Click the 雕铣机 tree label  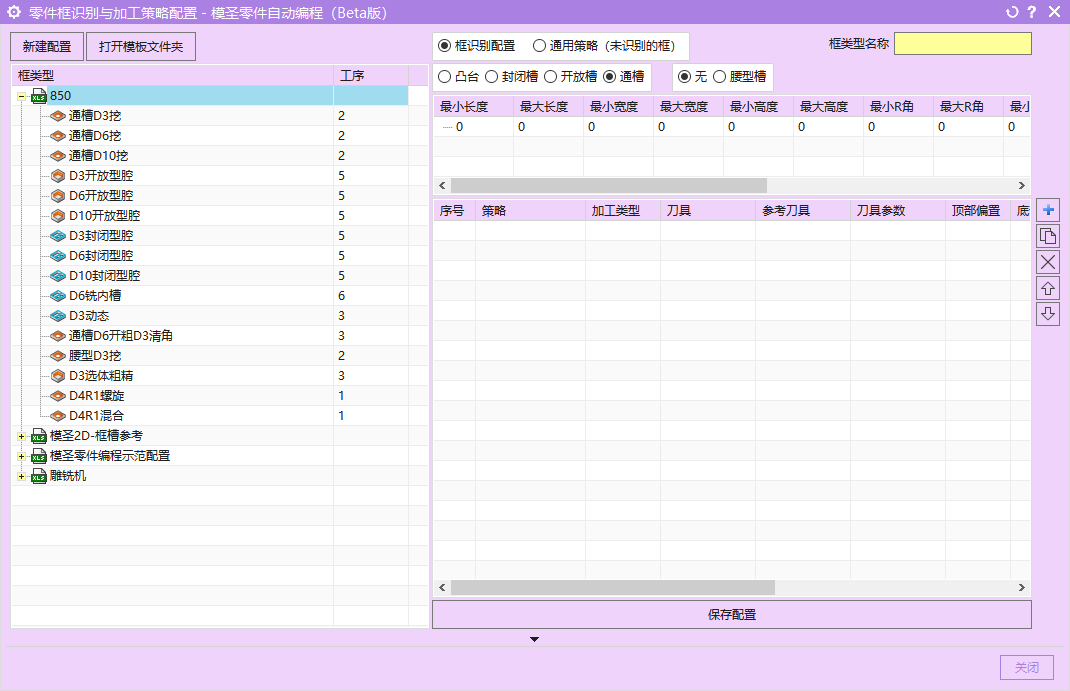pyautogui.click(x=68, y=476)
